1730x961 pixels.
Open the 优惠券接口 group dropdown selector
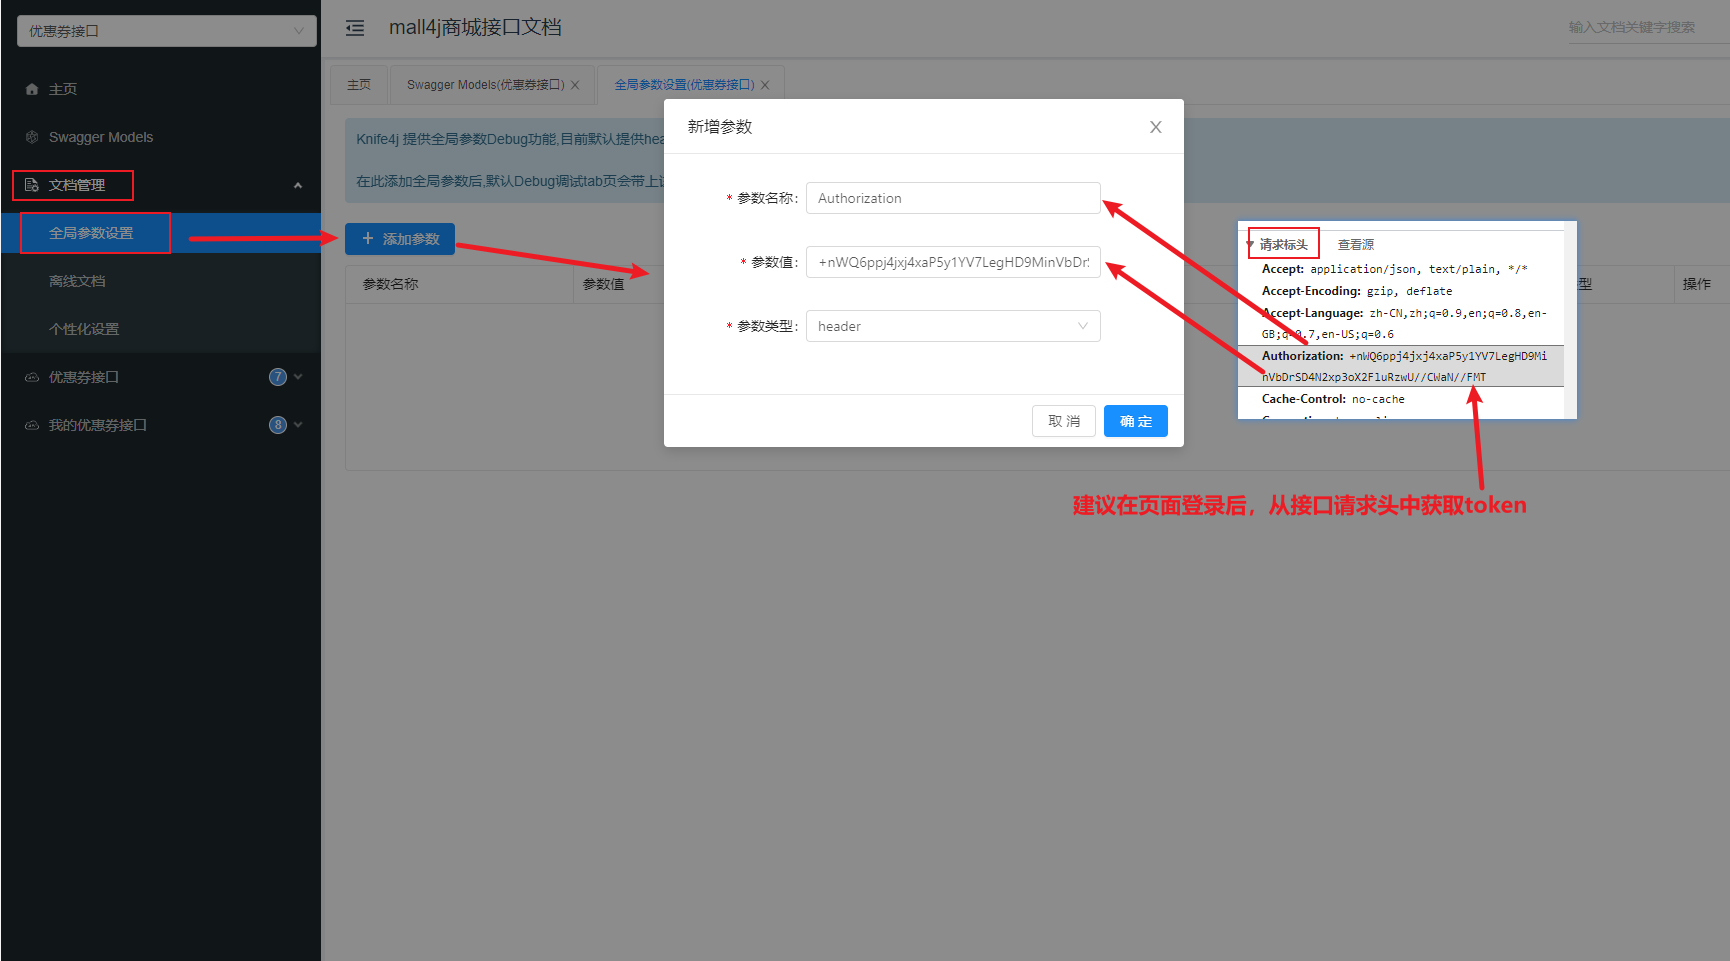click(x=166, y=31)
